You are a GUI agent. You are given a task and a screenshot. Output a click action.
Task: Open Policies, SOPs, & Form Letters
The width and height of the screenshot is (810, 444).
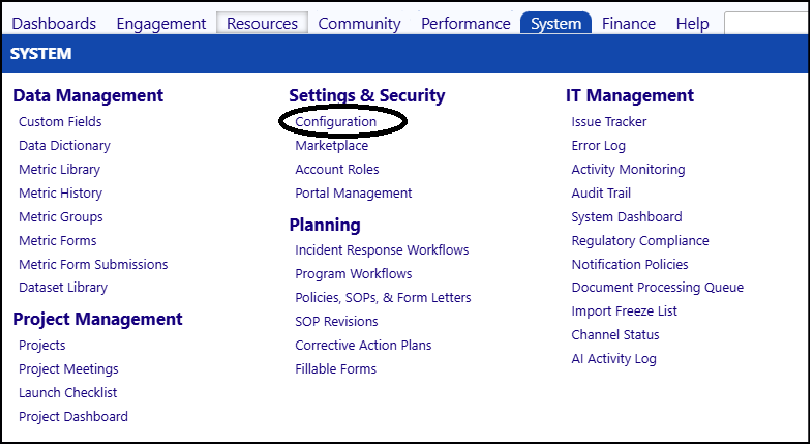(x=383, y=298)
